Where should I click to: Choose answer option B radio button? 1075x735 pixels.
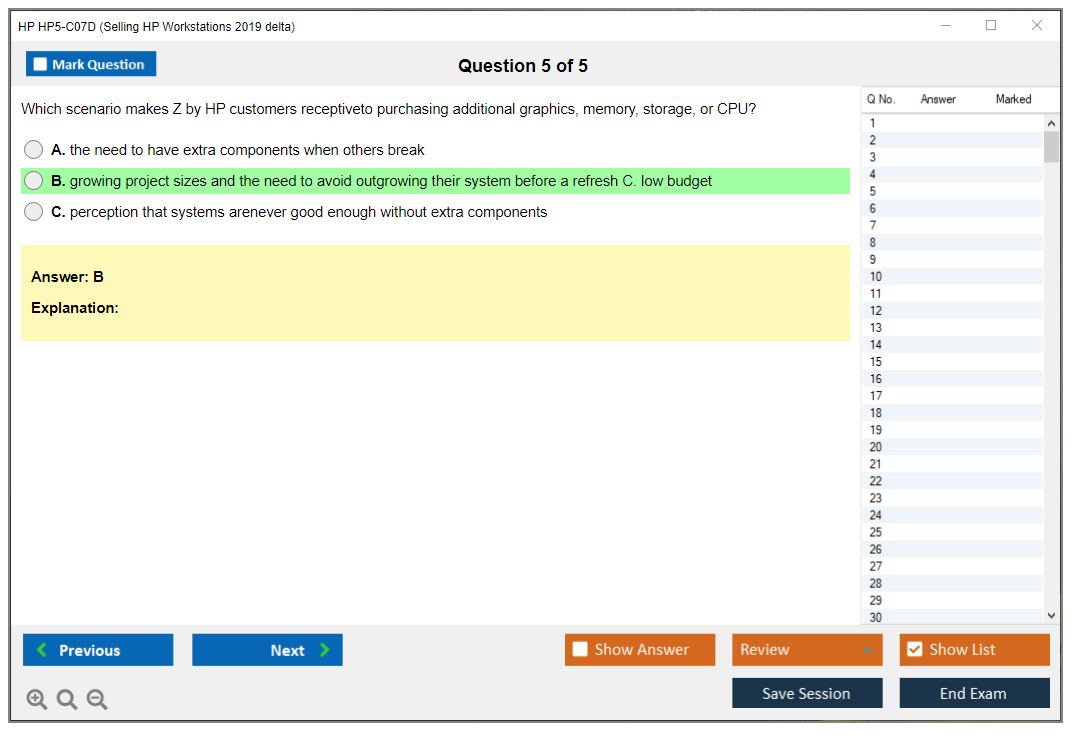click(x=34, y=181)
